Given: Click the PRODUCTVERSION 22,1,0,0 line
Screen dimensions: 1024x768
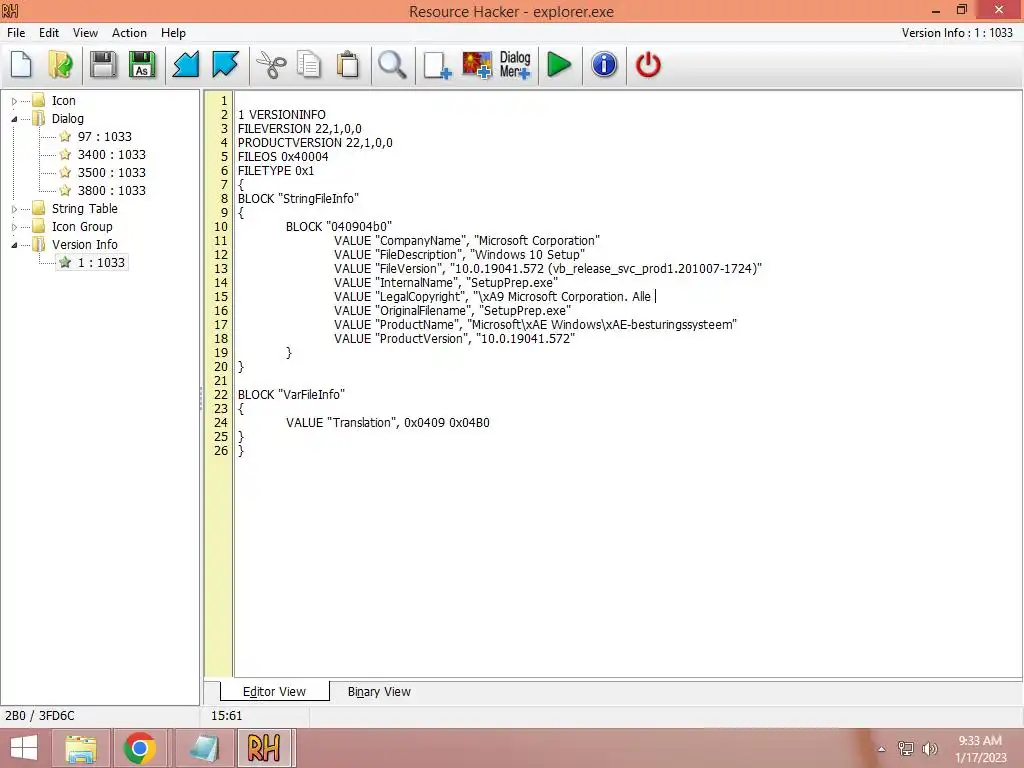Looking at the screenshot, I should click(x=315, y=142).
